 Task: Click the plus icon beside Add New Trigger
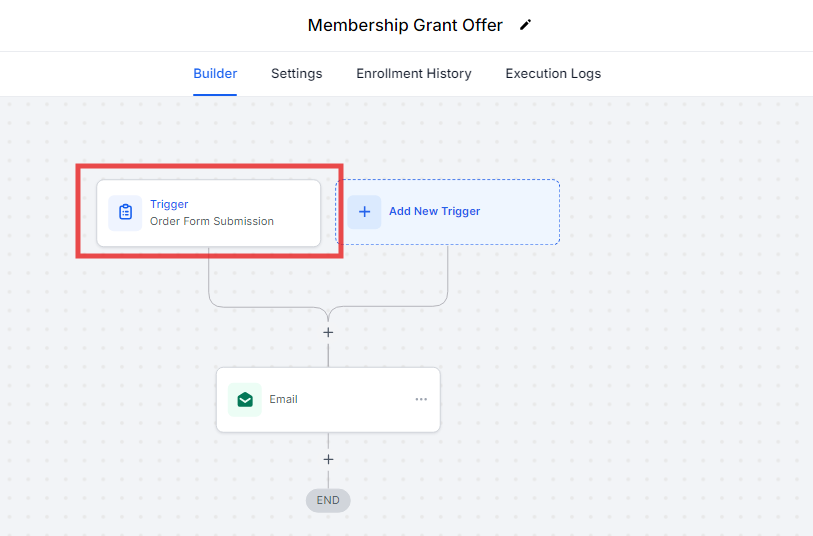[364, 212]
